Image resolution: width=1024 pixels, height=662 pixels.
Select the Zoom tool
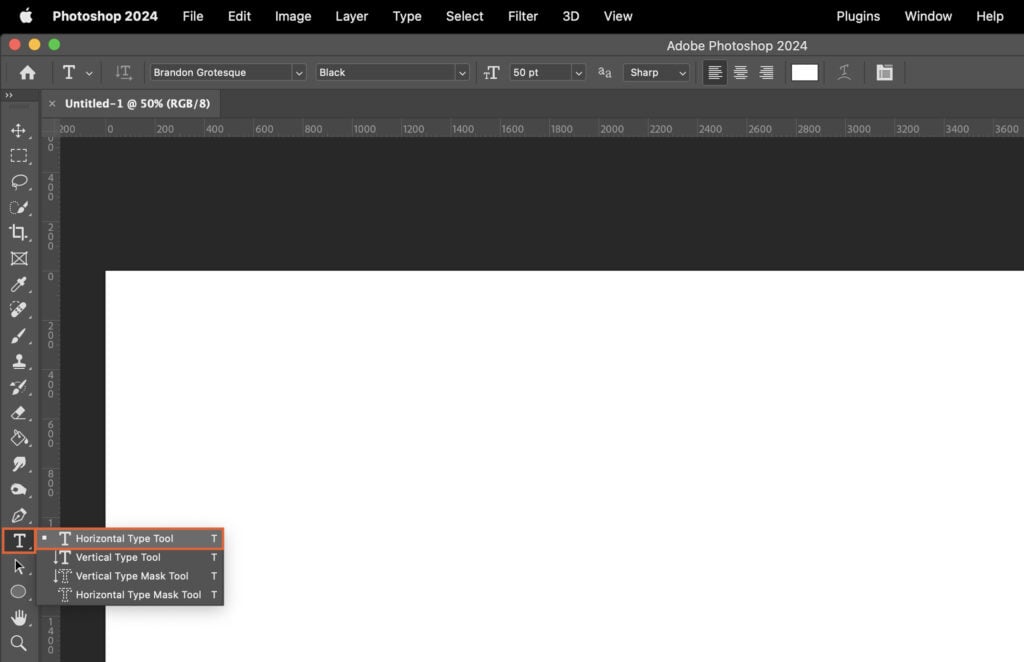[19, 645]
